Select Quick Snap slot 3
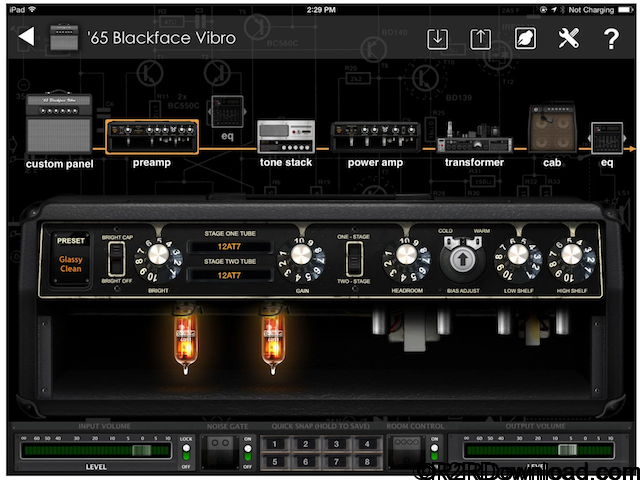The width and height of the screenshot is (640, 480). [336, 444]
